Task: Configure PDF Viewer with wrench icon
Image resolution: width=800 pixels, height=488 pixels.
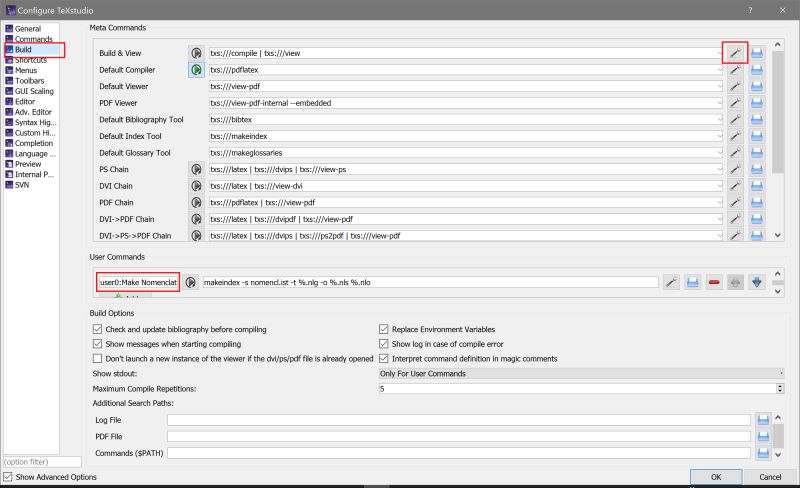Action: point(735,103)
